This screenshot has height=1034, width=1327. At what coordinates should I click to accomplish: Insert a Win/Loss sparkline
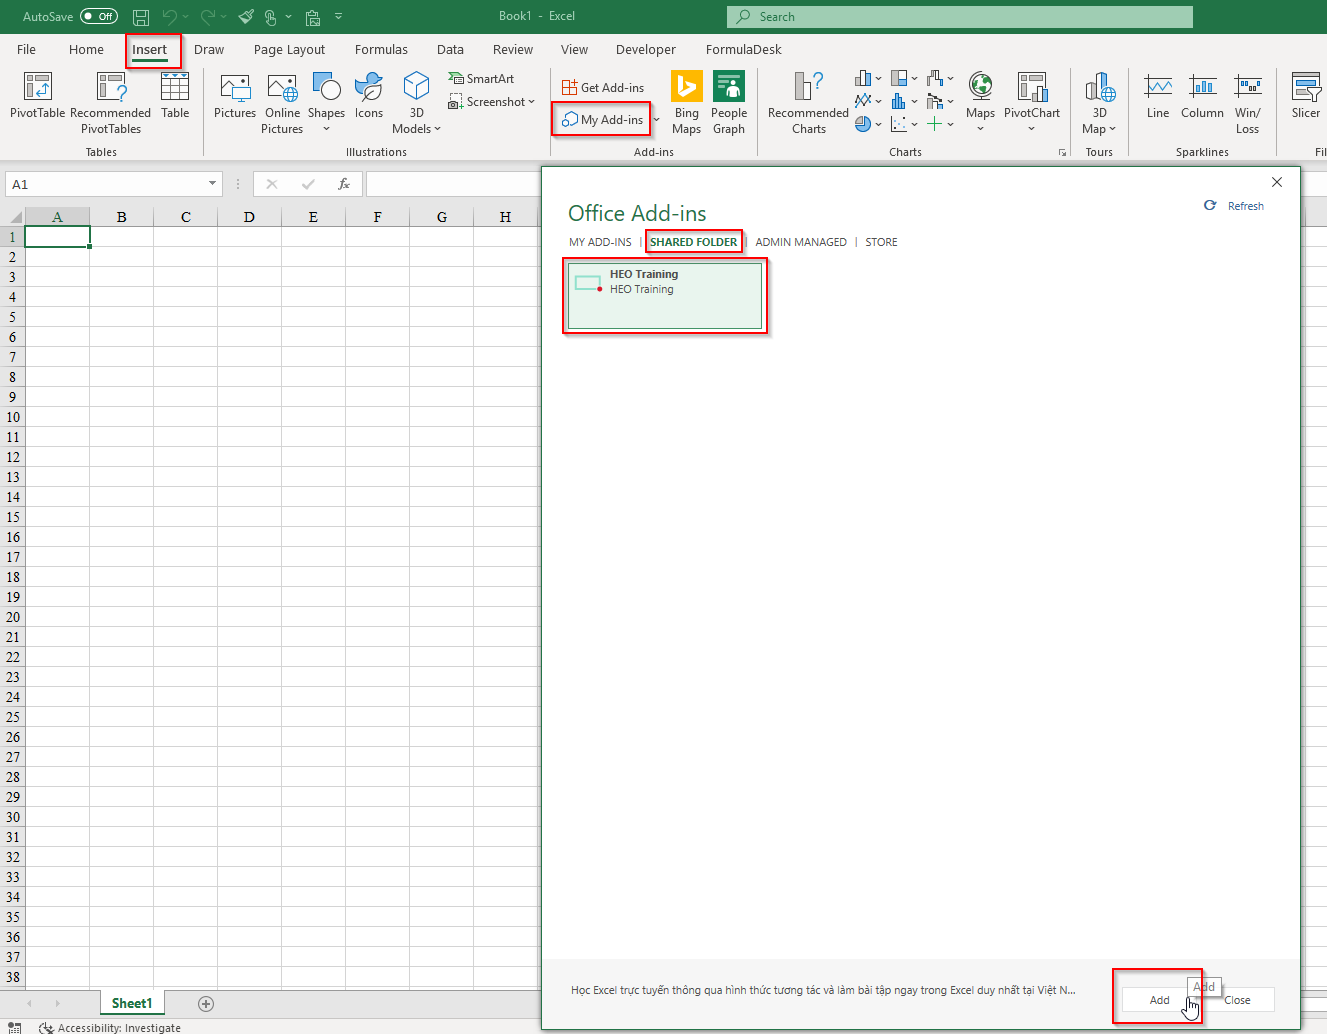point(1247,103)
